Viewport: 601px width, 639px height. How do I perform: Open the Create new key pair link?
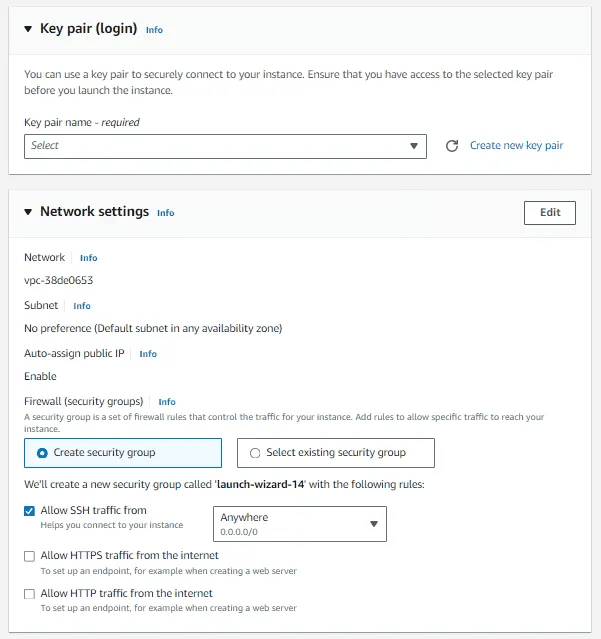(516, 145)
